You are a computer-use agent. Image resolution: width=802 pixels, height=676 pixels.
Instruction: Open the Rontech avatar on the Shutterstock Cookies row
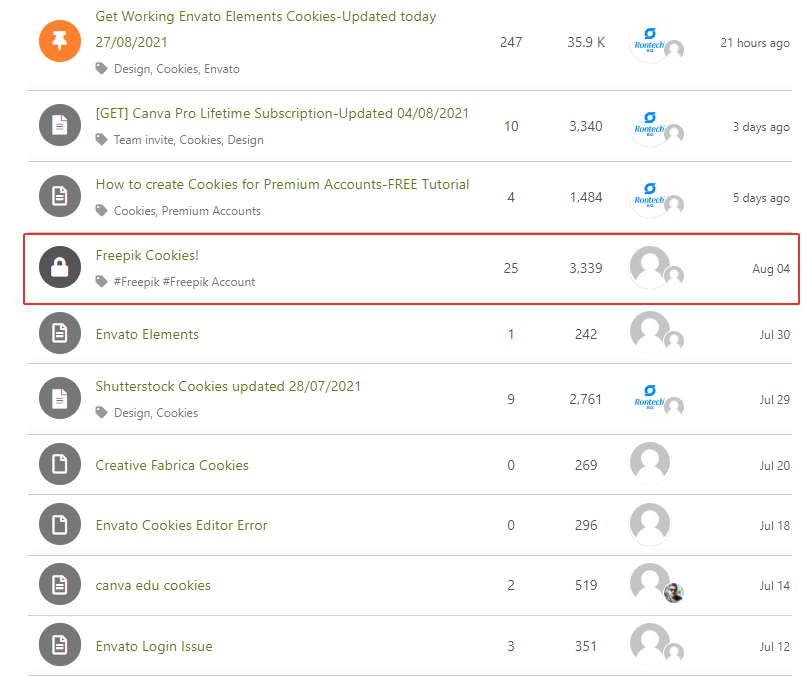click(x=650, y=399)
